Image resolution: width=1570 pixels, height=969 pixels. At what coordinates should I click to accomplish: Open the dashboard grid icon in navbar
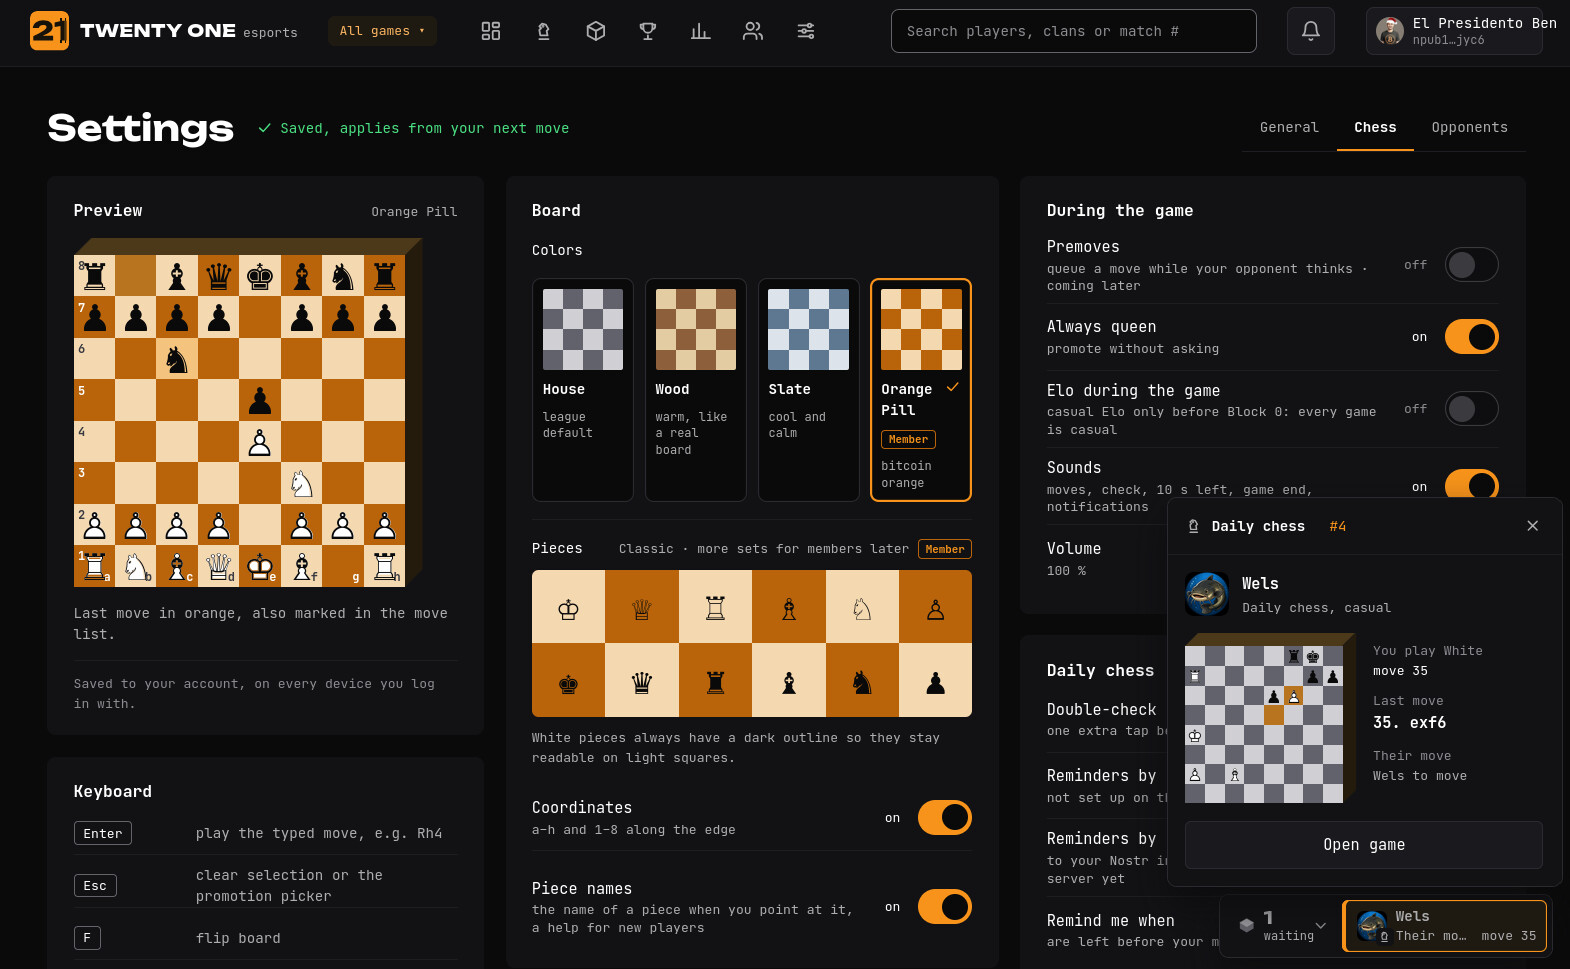pyautogui.click(x=490, y=31)
